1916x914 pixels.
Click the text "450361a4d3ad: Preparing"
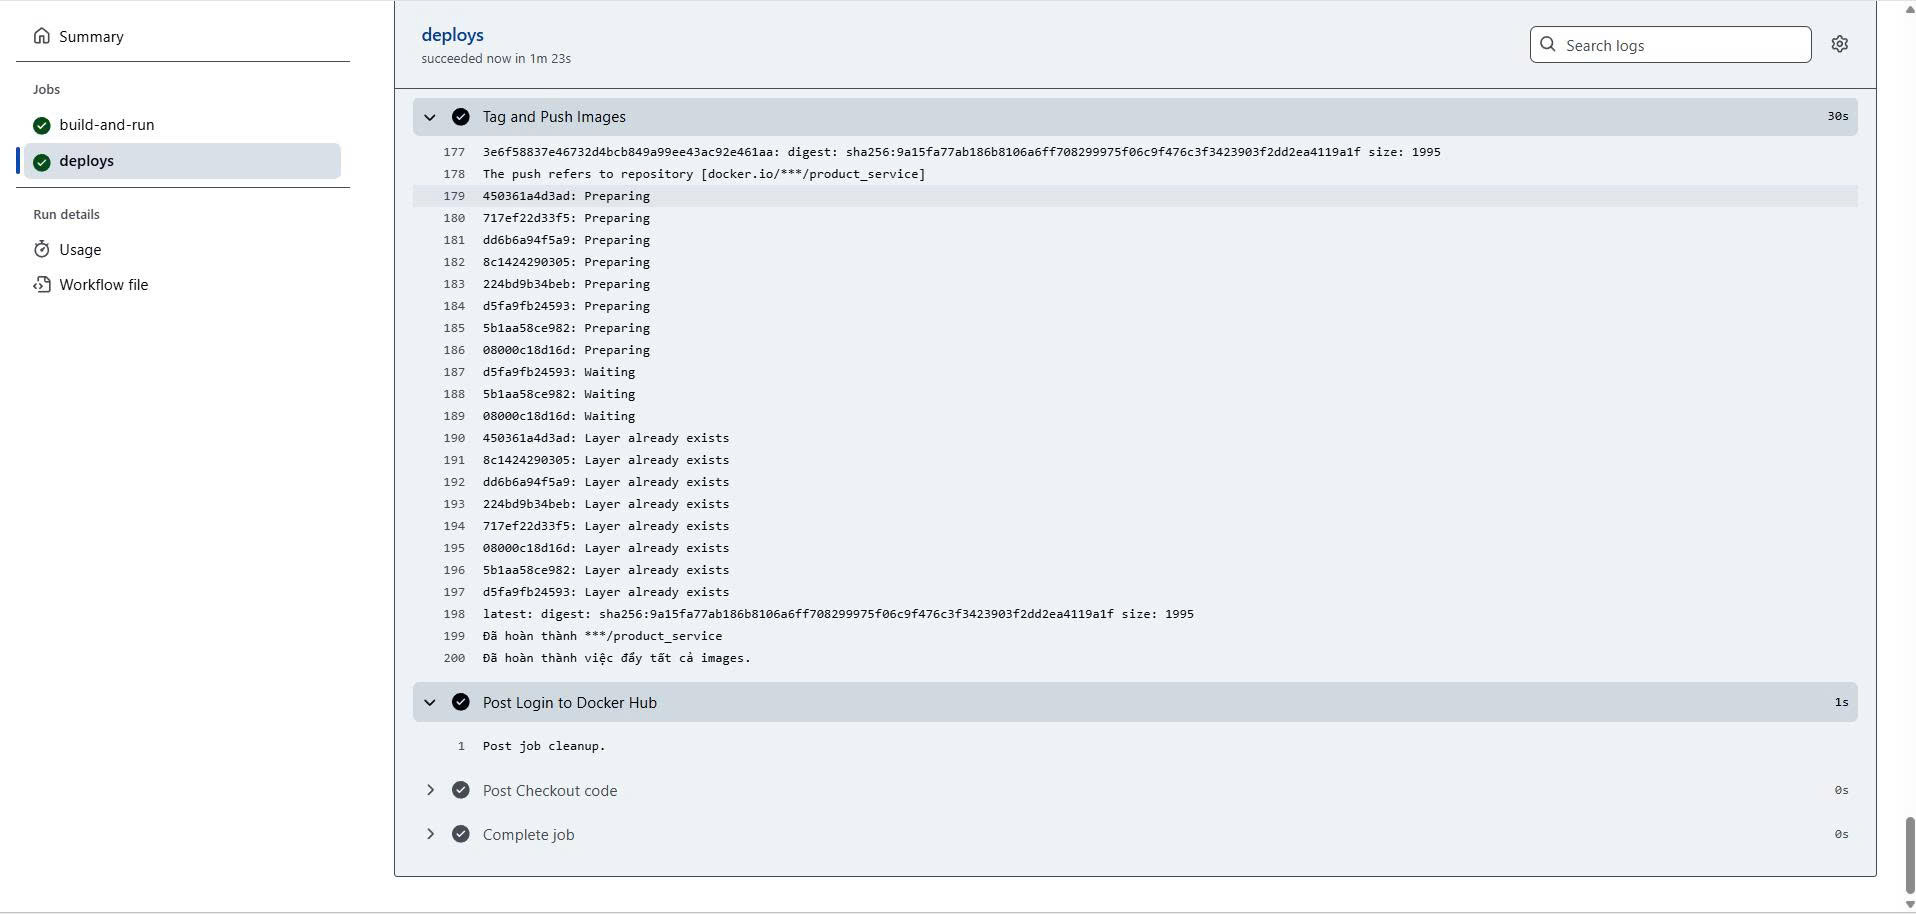click(566, 196)
